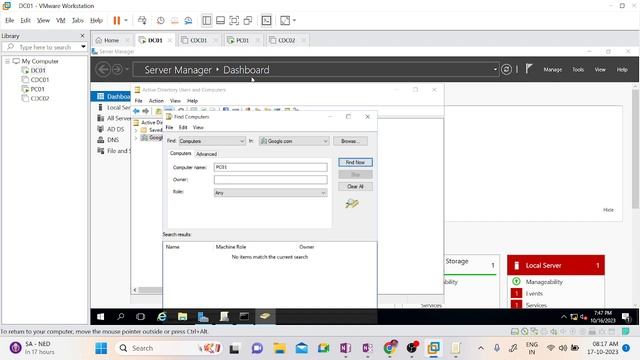The width and height of the screenshot is (640, 360).
Task: Open the VMware Tabs menu
Action: tap(78, 20)
